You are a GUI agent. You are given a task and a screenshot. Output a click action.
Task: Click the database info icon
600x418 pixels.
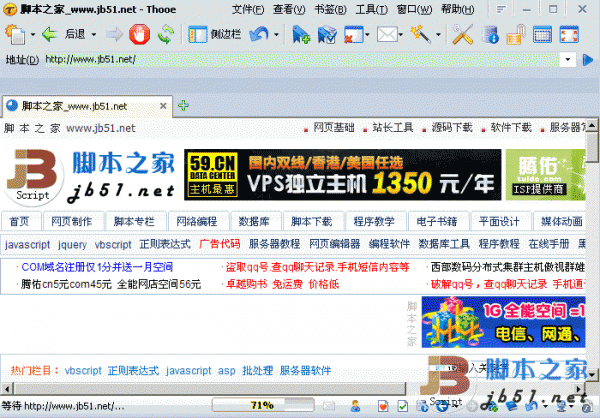[x=491, y=34]
